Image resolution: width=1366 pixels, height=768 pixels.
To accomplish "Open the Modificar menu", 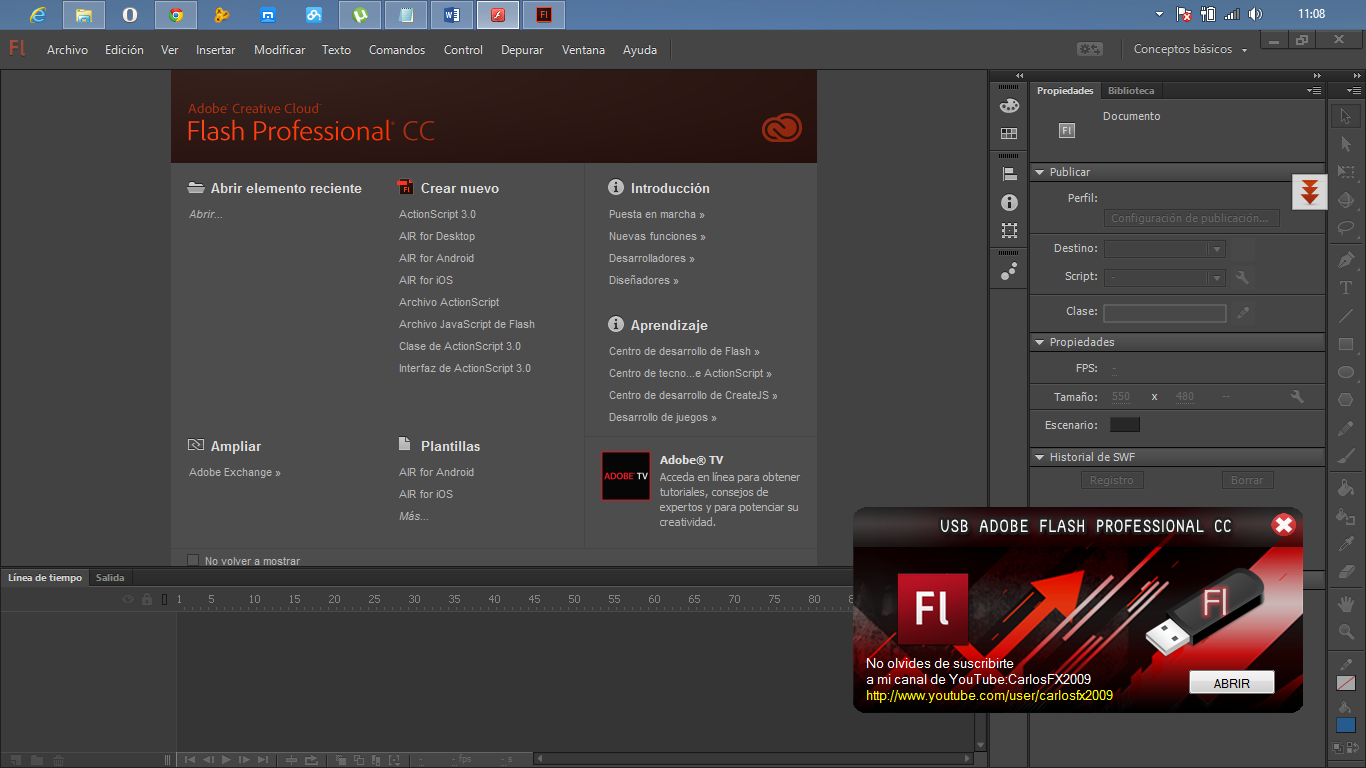I will click(x=280, y=50).
